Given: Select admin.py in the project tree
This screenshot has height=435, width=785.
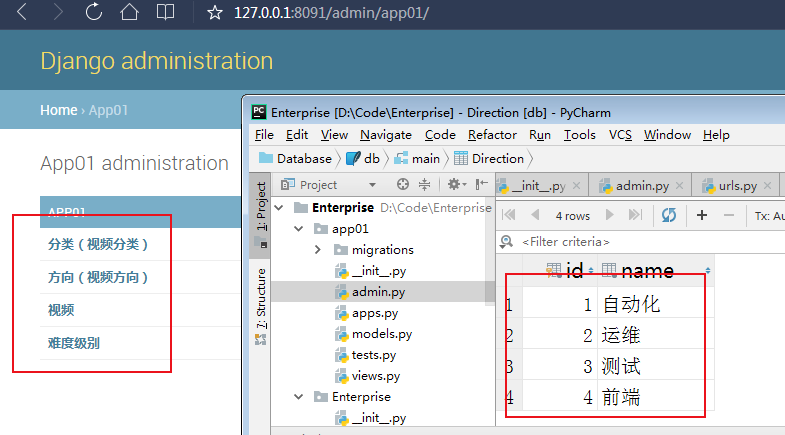Looking at the screenshot, I should (370, 292).
